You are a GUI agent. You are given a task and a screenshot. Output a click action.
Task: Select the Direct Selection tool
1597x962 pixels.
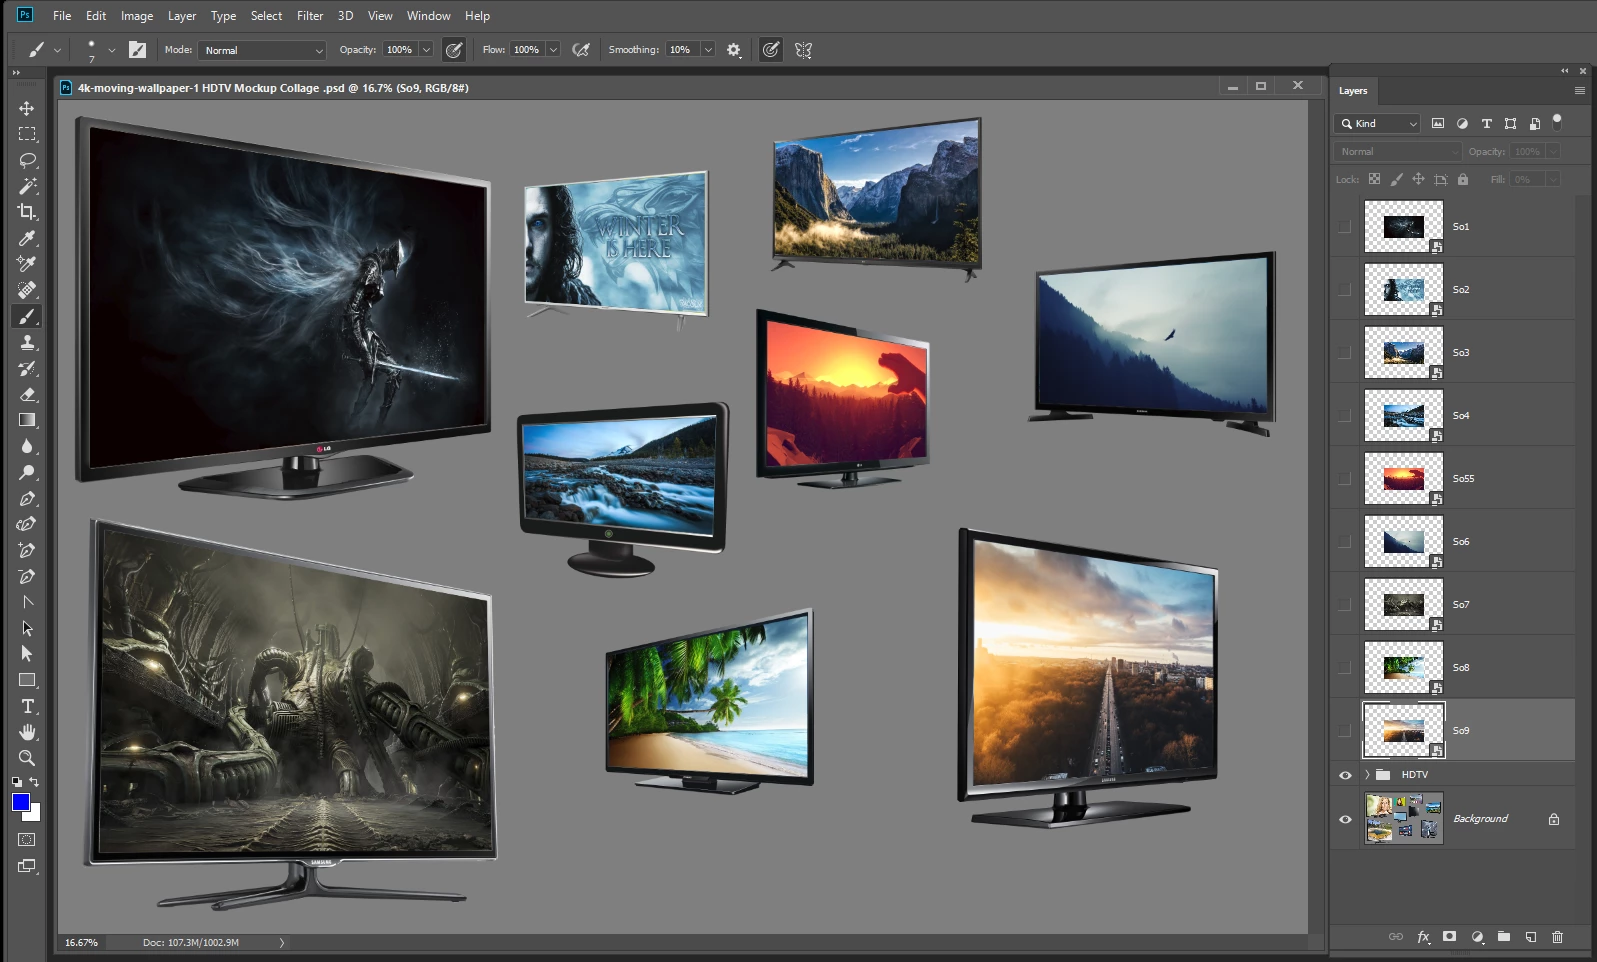(x=27, y=654)
